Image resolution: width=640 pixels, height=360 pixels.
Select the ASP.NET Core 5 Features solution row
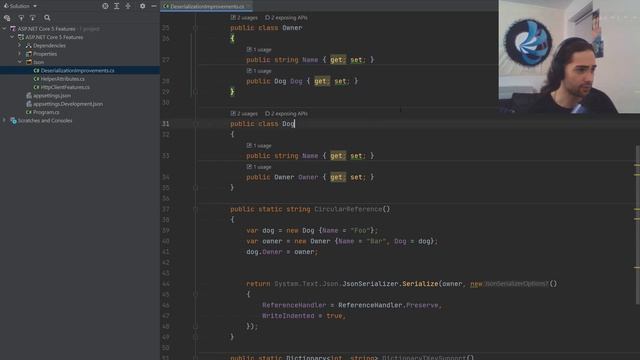[80, 29]
